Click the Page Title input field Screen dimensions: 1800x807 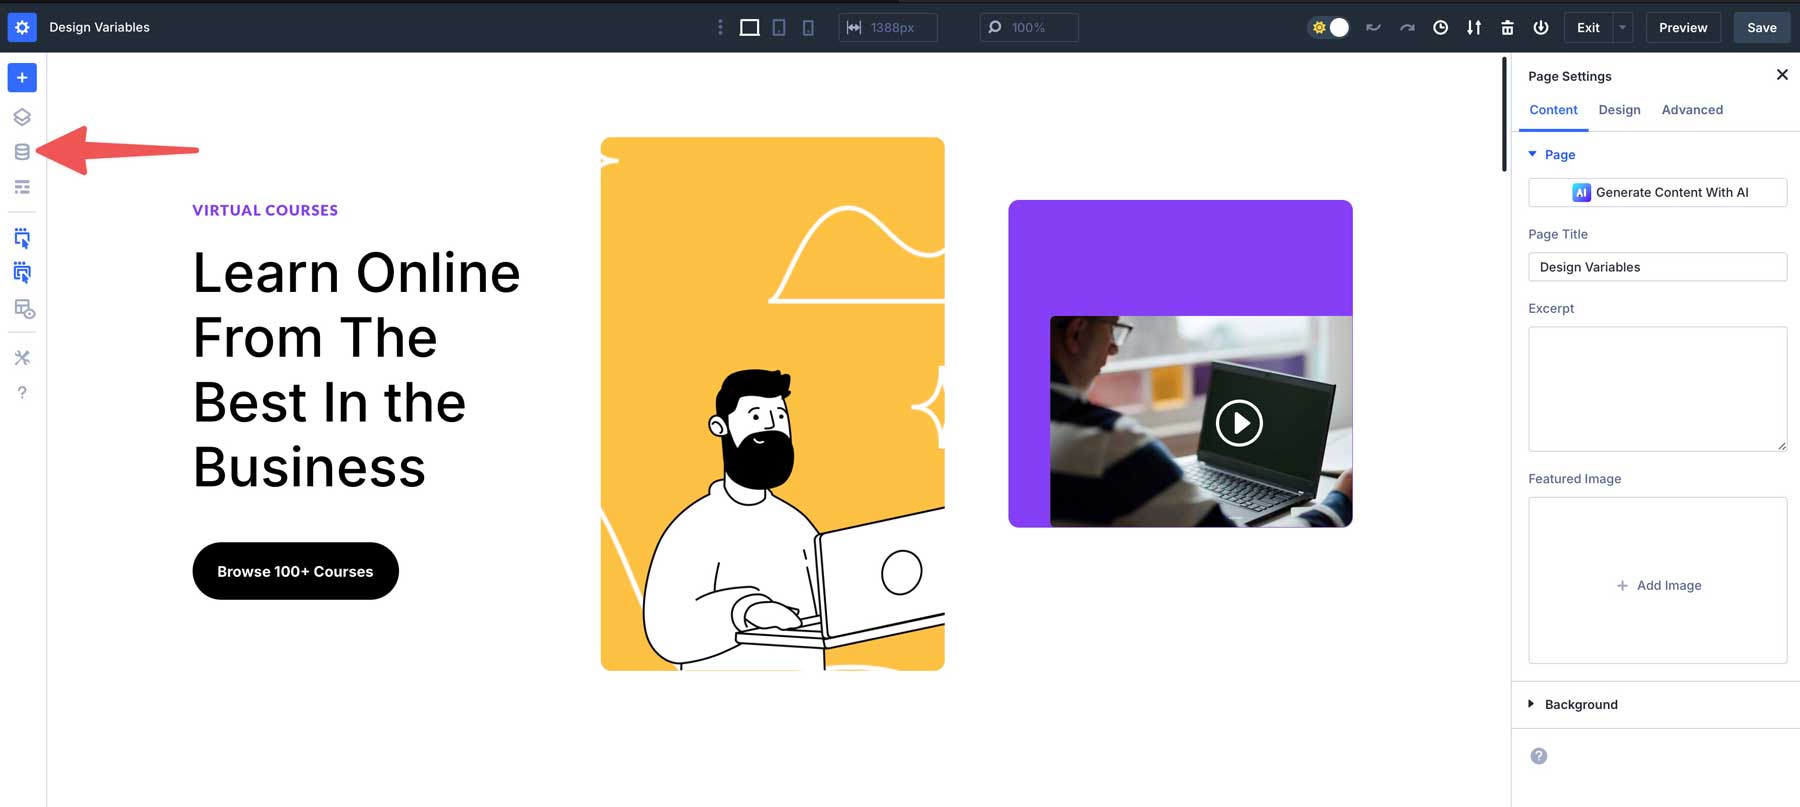tap(1657, 267)
